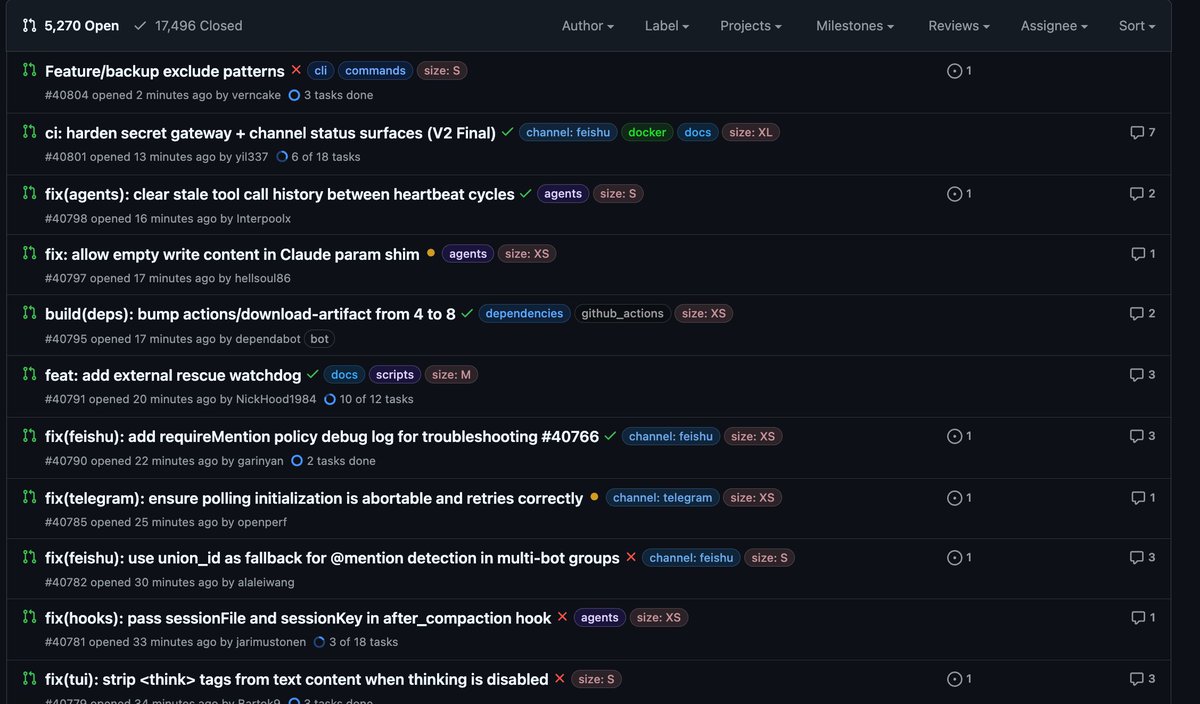Image resolution: width=1200 pixels, height=704 pixels.
Task: Show the 17,496 Closed pull requests
Action: pos(188,26)
